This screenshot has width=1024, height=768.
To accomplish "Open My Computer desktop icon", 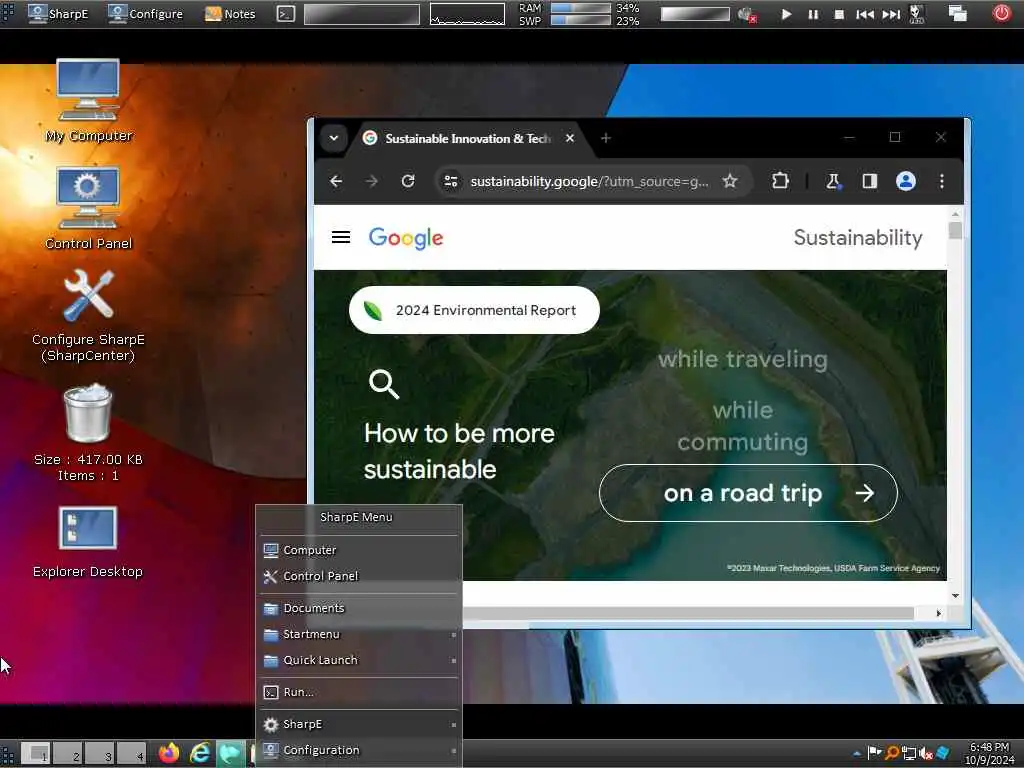I will 88,100.
